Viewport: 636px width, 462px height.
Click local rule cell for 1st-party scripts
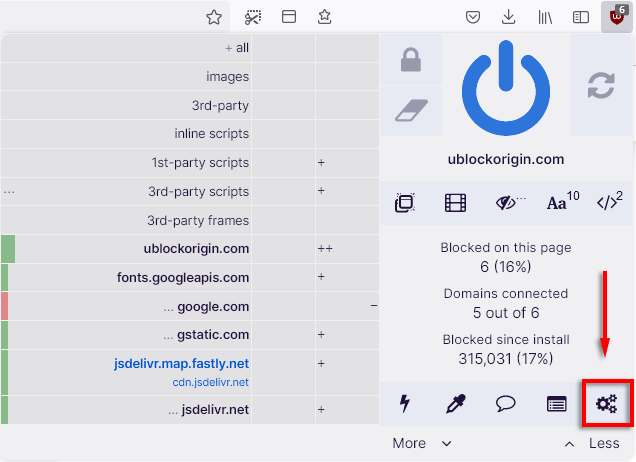347,163
